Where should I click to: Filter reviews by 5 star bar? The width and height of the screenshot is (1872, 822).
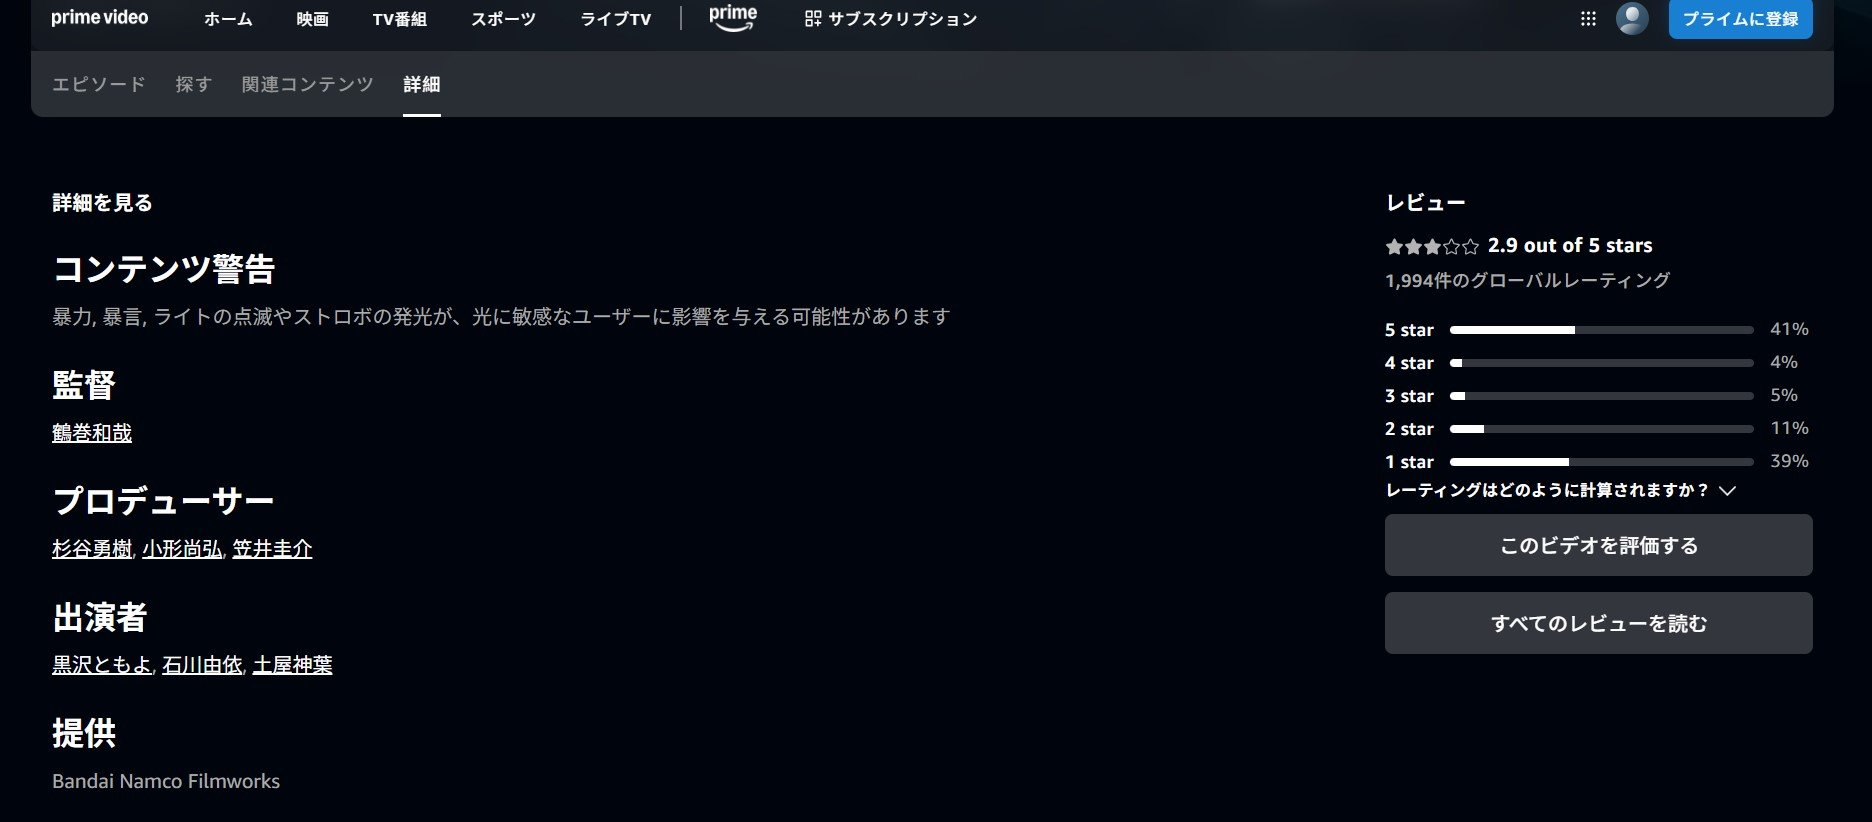coord(1600,330)
